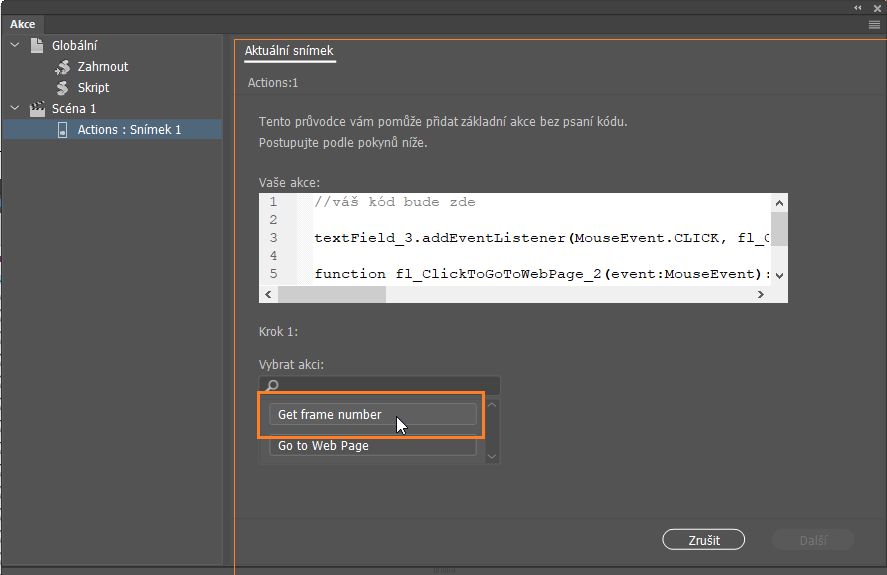The image size is (887, 575).
Task: Select the Globální label
Action: click(75, 45)
